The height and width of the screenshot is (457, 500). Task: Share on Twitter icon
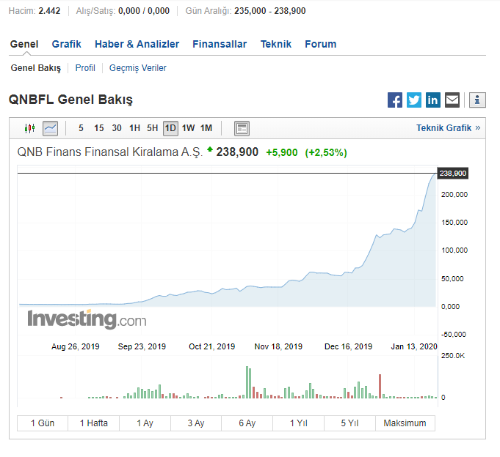tap(414, 100)
